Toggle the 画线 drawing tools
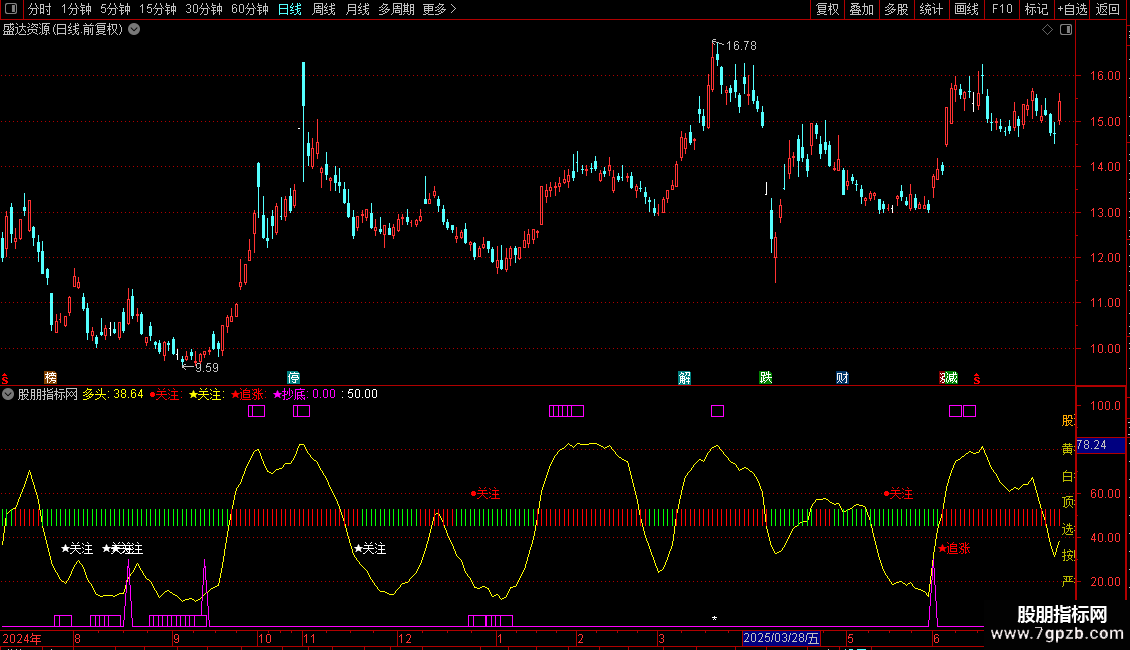Viewport: 1130px width, 650px height. (966, 9)
